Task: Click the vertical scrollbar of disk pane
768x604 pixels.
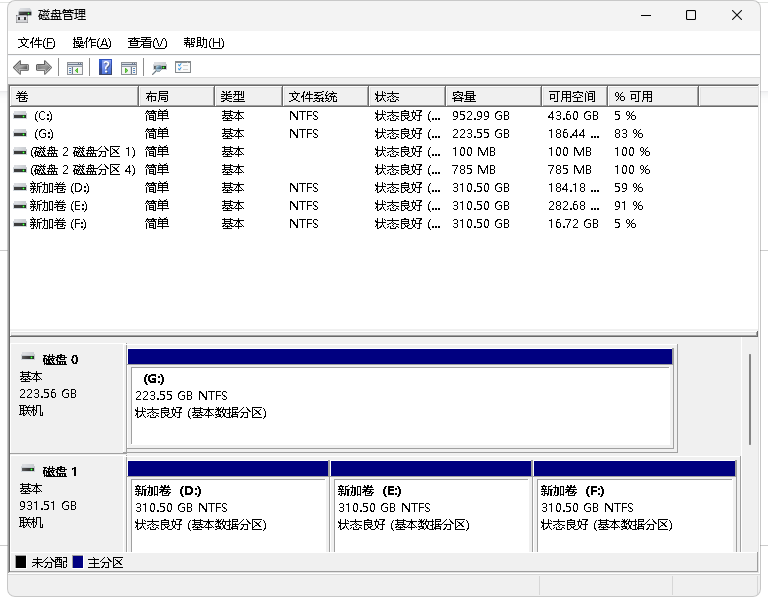Action: coord(749,400)
